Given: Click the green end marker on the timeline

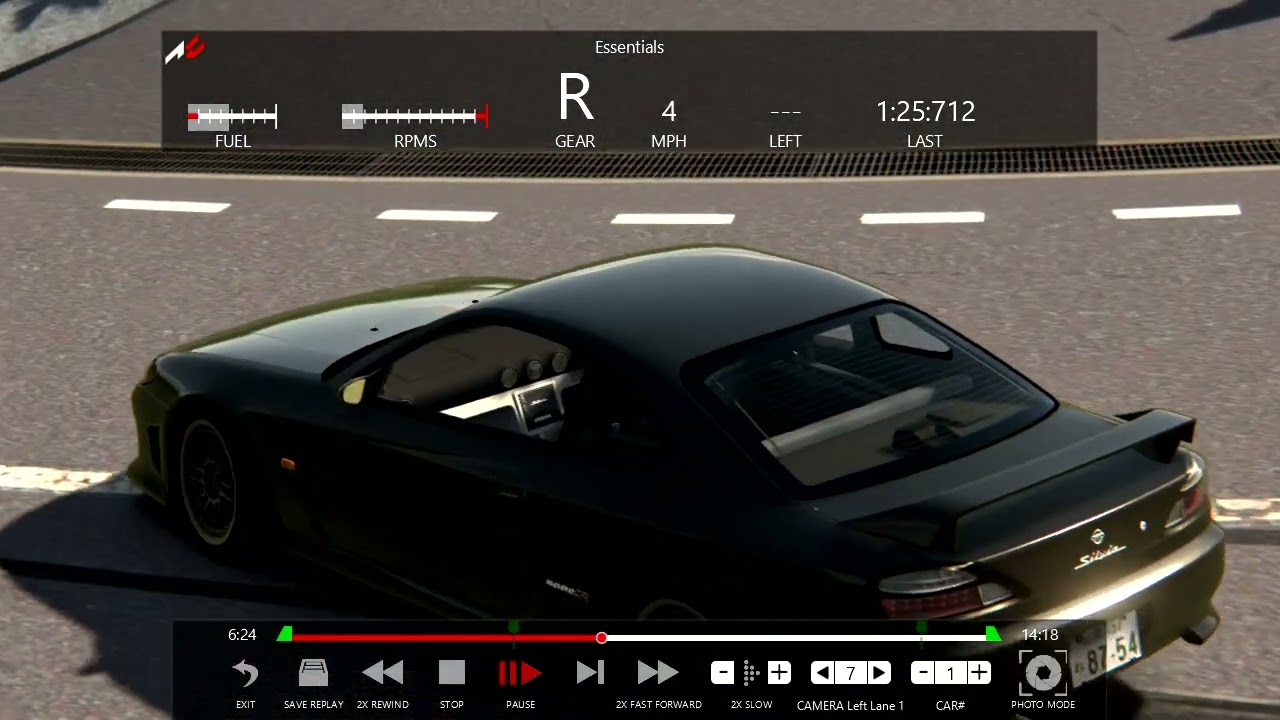Looking at the screenshot, I should (x=993, y=633).
